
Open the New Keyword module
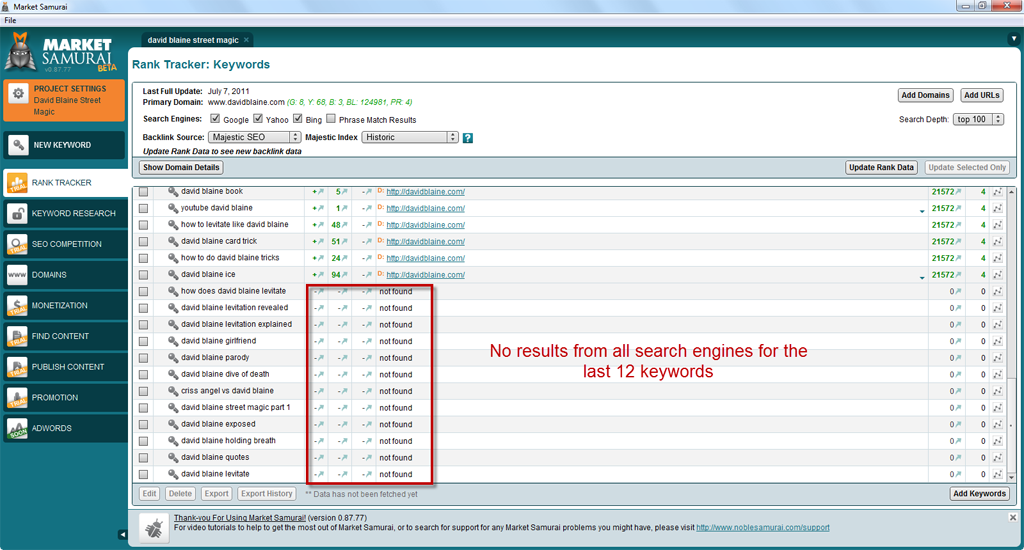point(64,145)
